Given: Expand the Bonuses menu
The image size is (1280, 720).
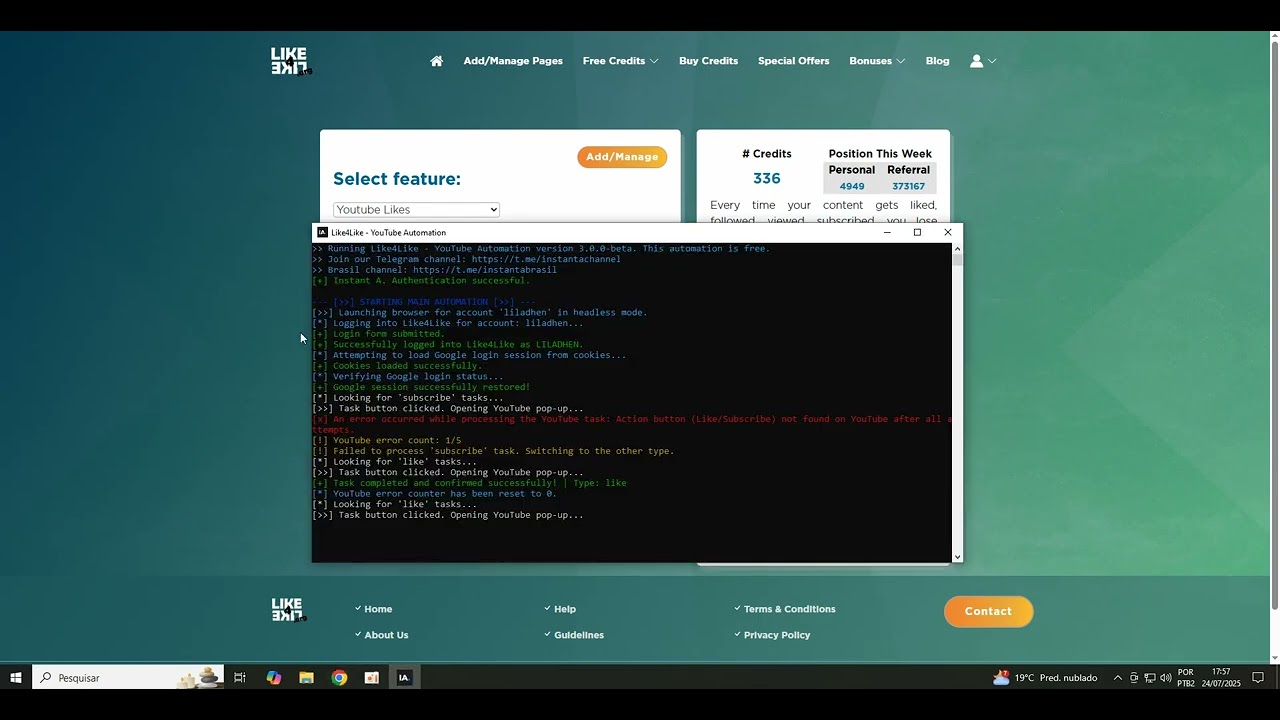Looking at the screenshot, I should pos(877,61).
